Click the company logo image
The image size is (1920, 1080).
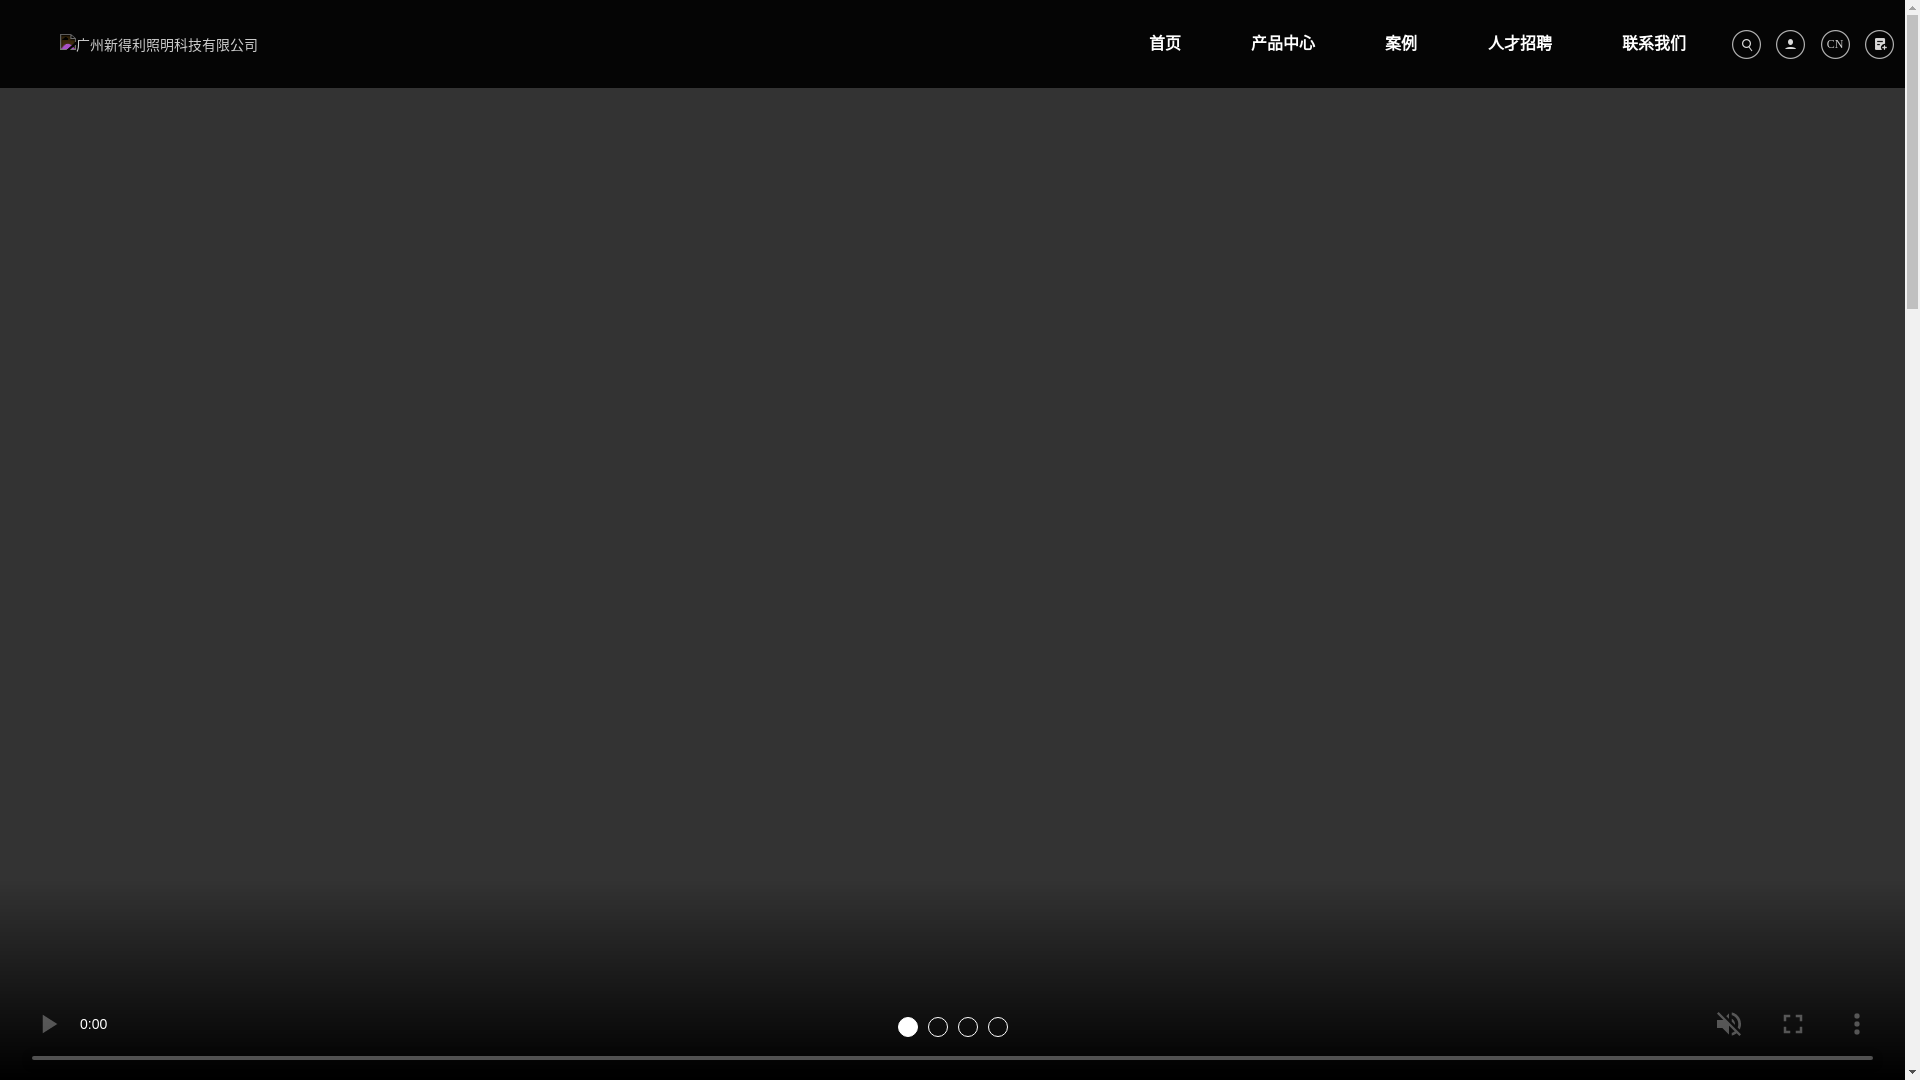[158, 45]
